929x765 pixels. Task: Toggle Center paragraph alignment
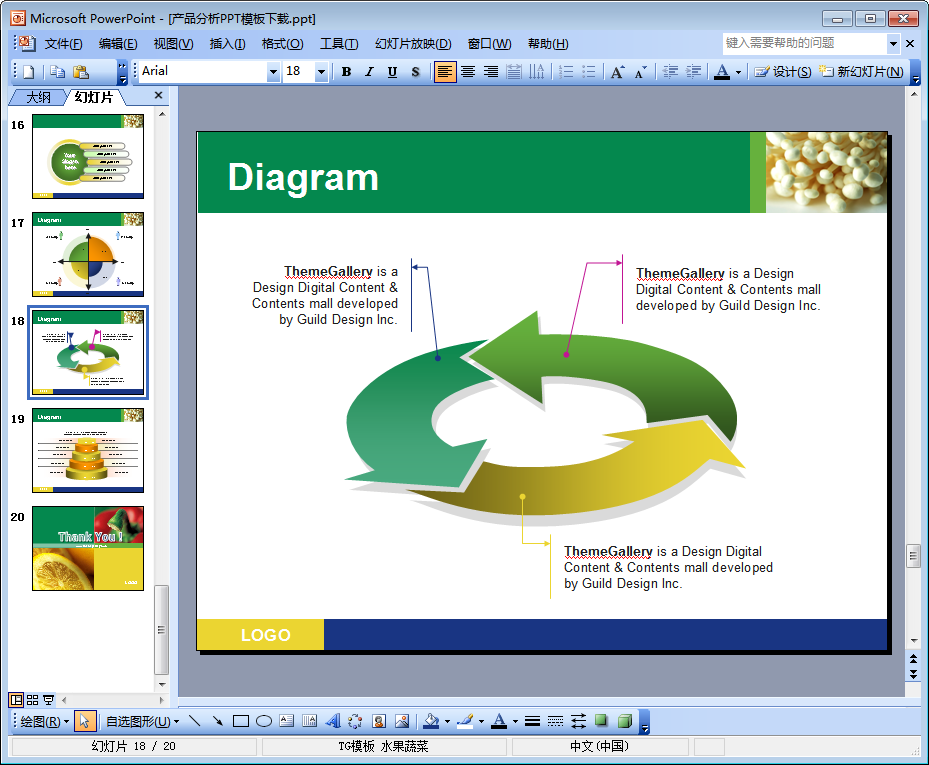(468, 72)
